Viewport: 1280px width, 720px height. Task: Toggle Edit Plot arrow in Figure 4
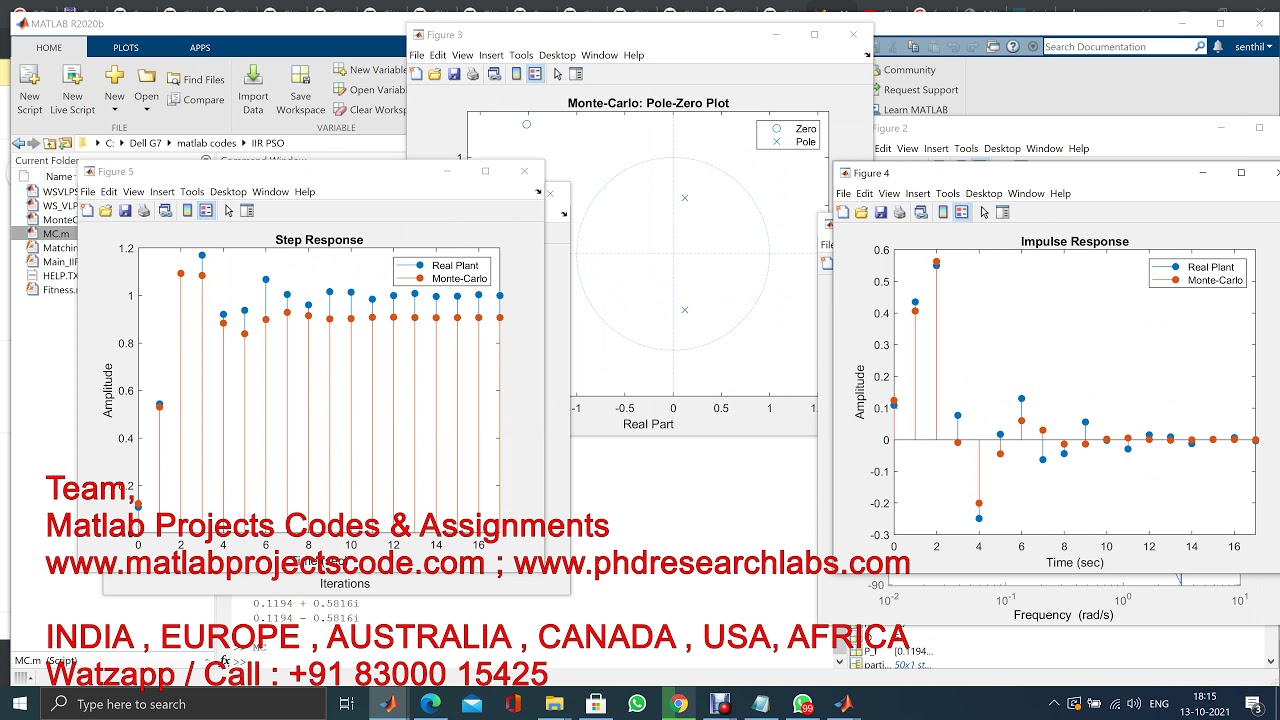(x=985, y=213)
